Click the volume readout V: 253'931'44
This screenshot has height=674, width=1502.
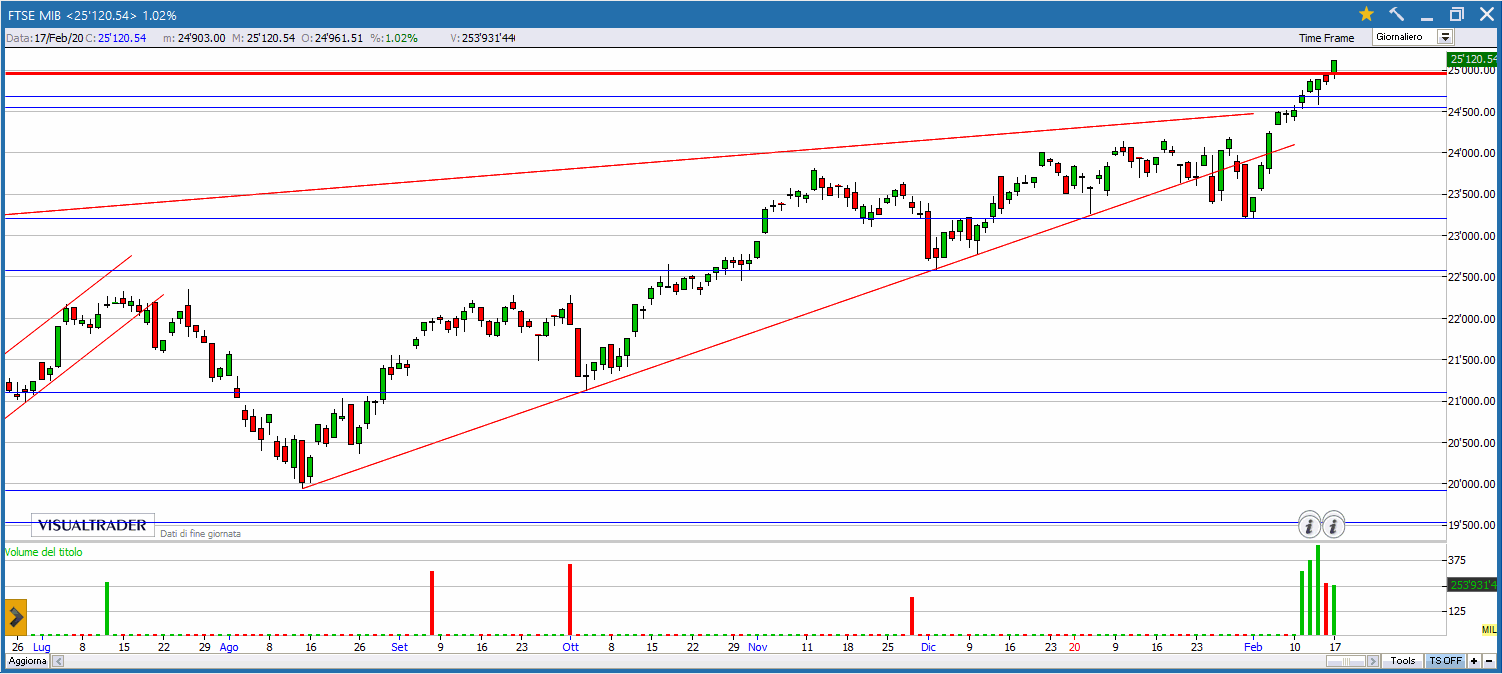point(483,38)
